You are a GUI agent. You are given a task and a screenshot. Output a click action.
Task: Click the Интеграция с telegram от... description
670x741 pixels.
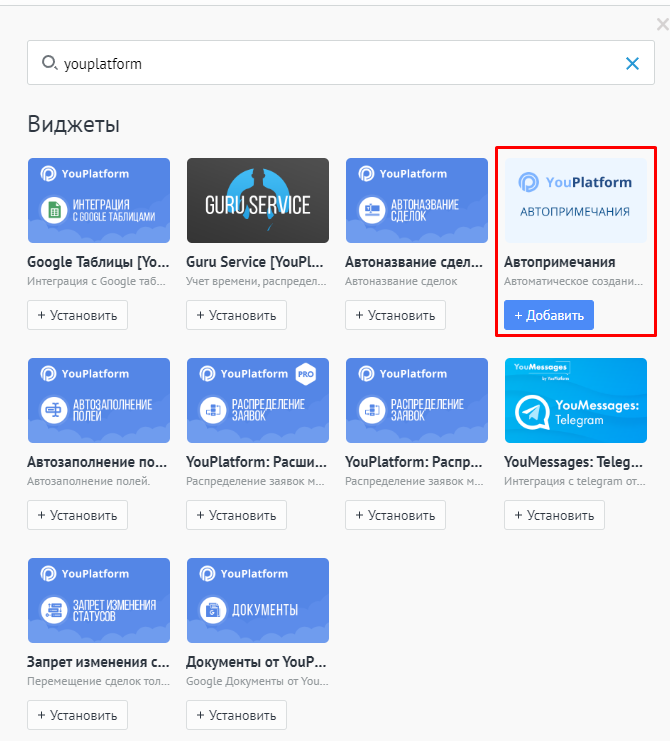575,481
